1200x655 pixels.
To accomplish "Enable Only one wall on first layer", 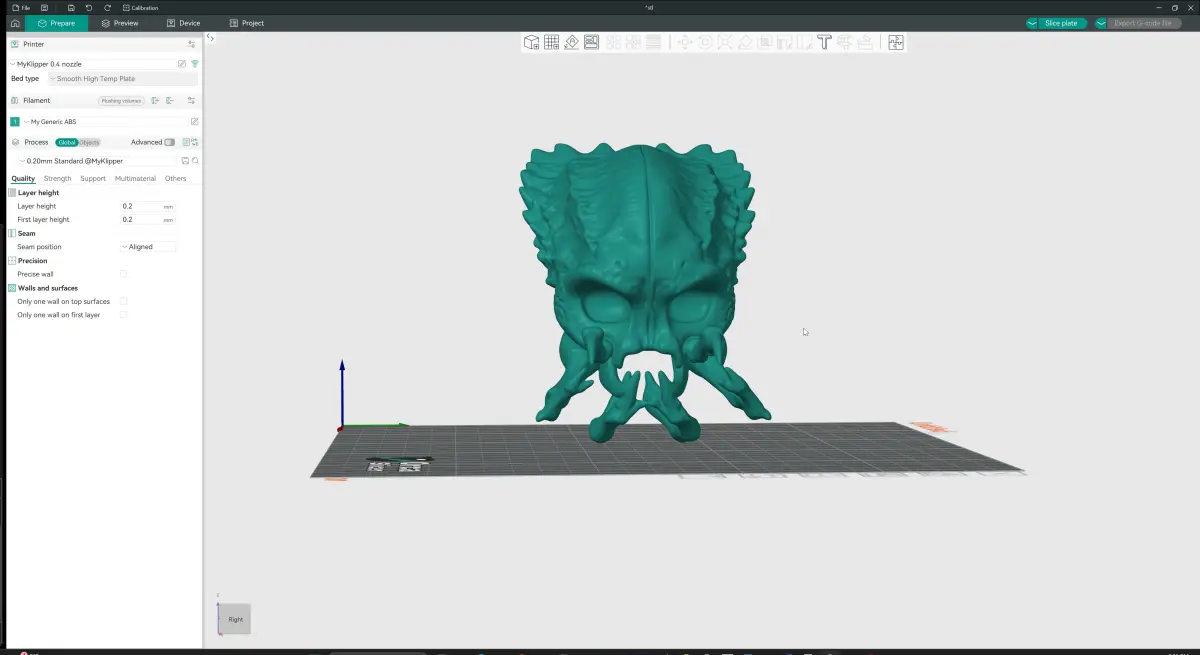I will [x=124, y=315].
